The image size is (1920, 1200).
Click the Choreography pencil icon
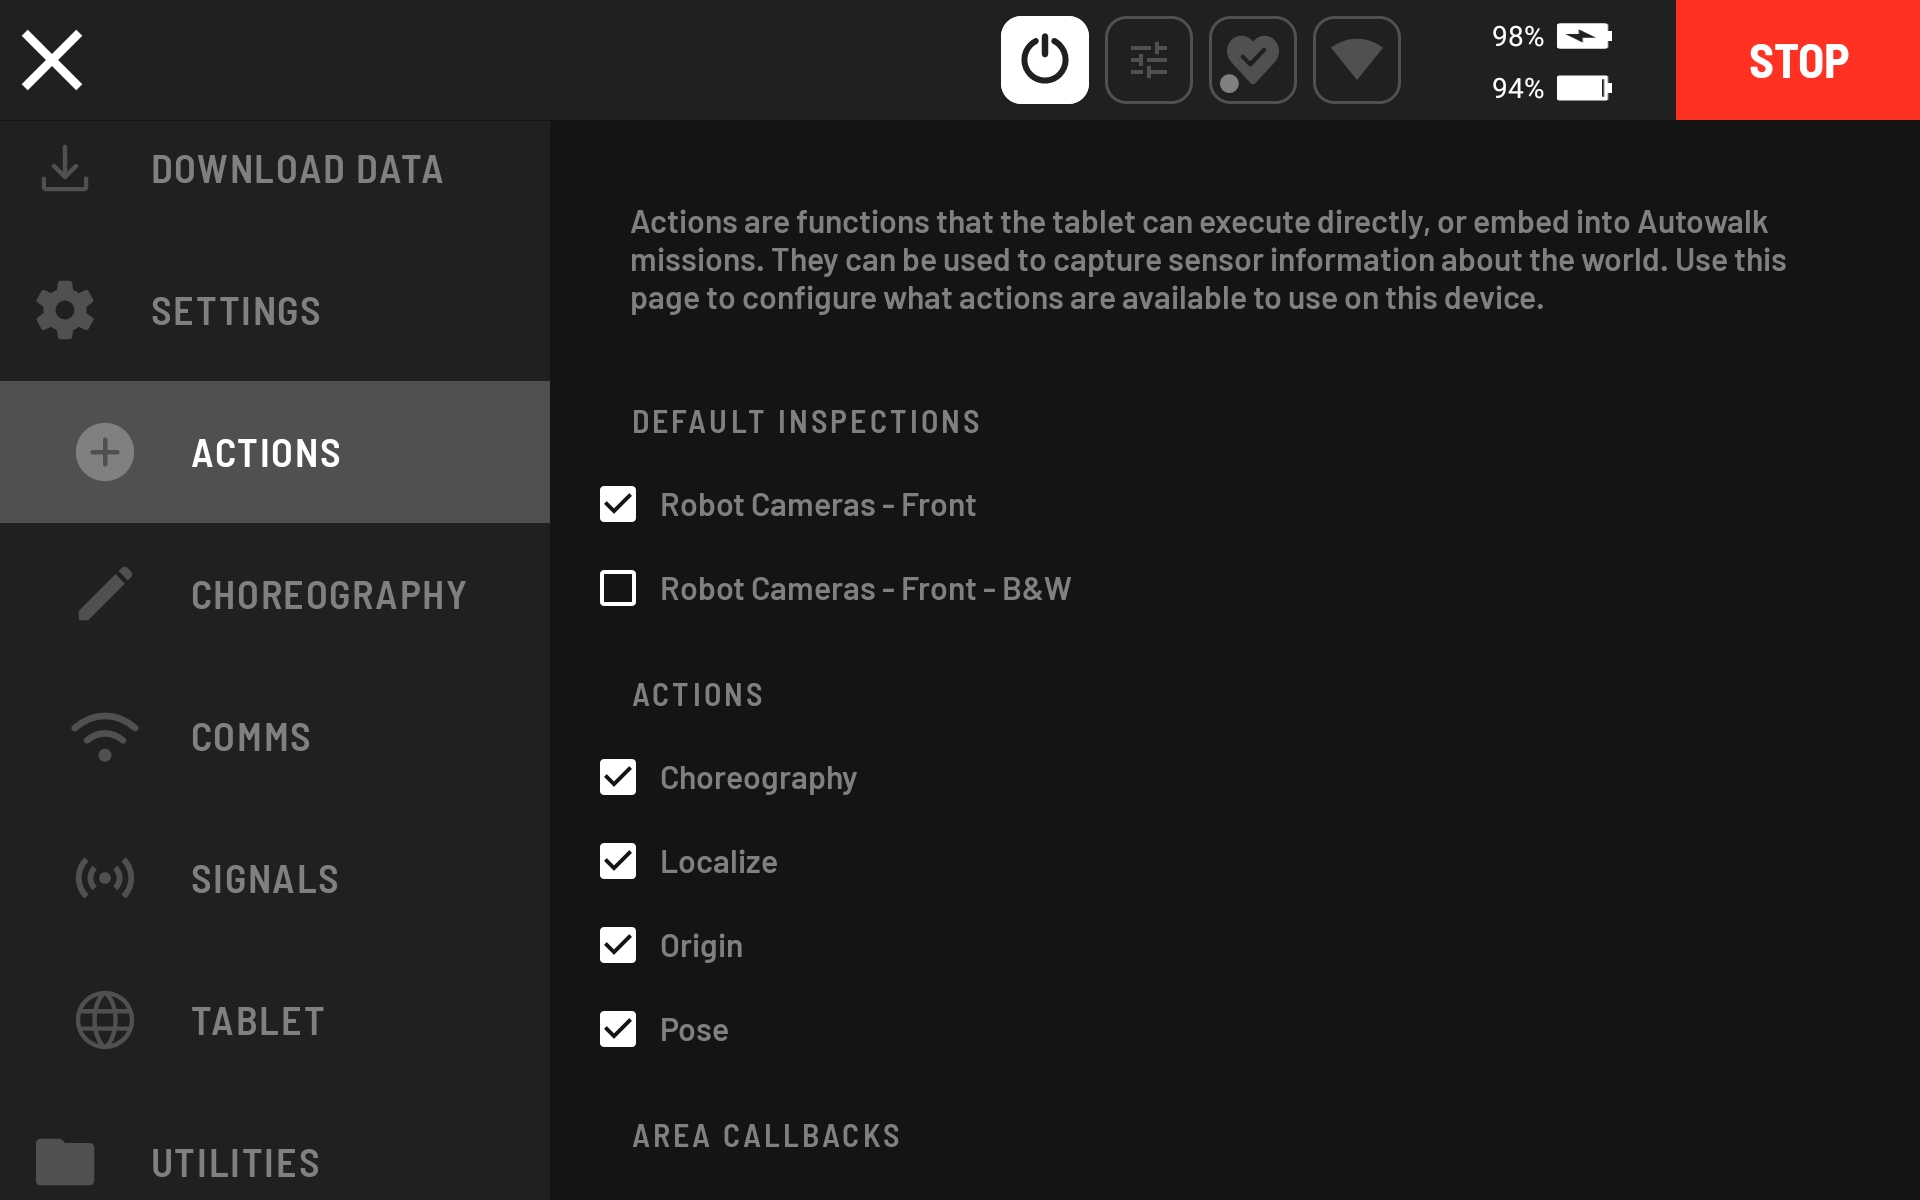point(105,594)
